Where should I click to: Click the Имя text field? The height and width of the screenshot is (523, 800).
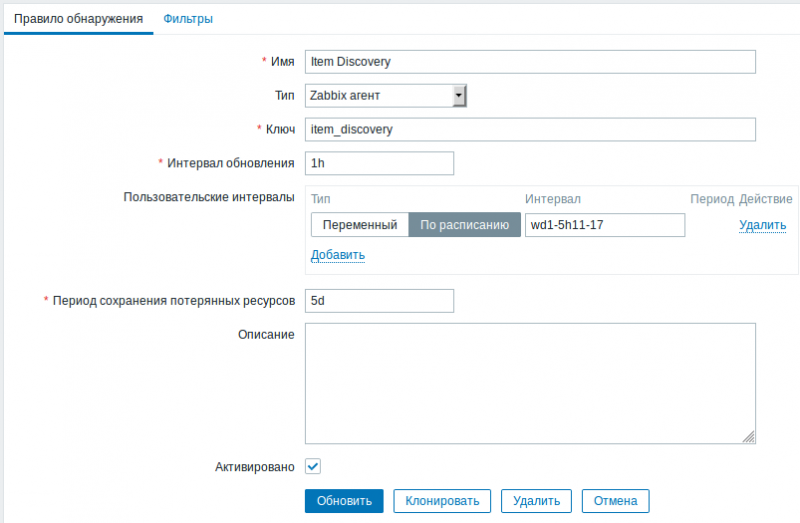pyautogui.click(x=530, y=62)
